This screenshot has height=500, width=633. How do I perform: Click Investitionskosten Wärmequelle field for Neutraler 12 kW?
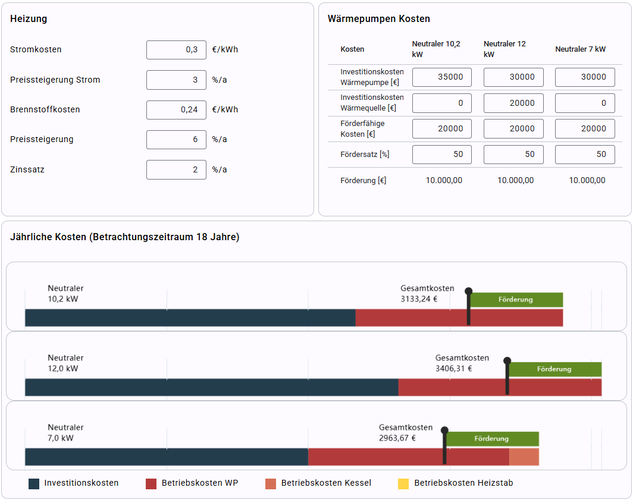click(513, 103)
